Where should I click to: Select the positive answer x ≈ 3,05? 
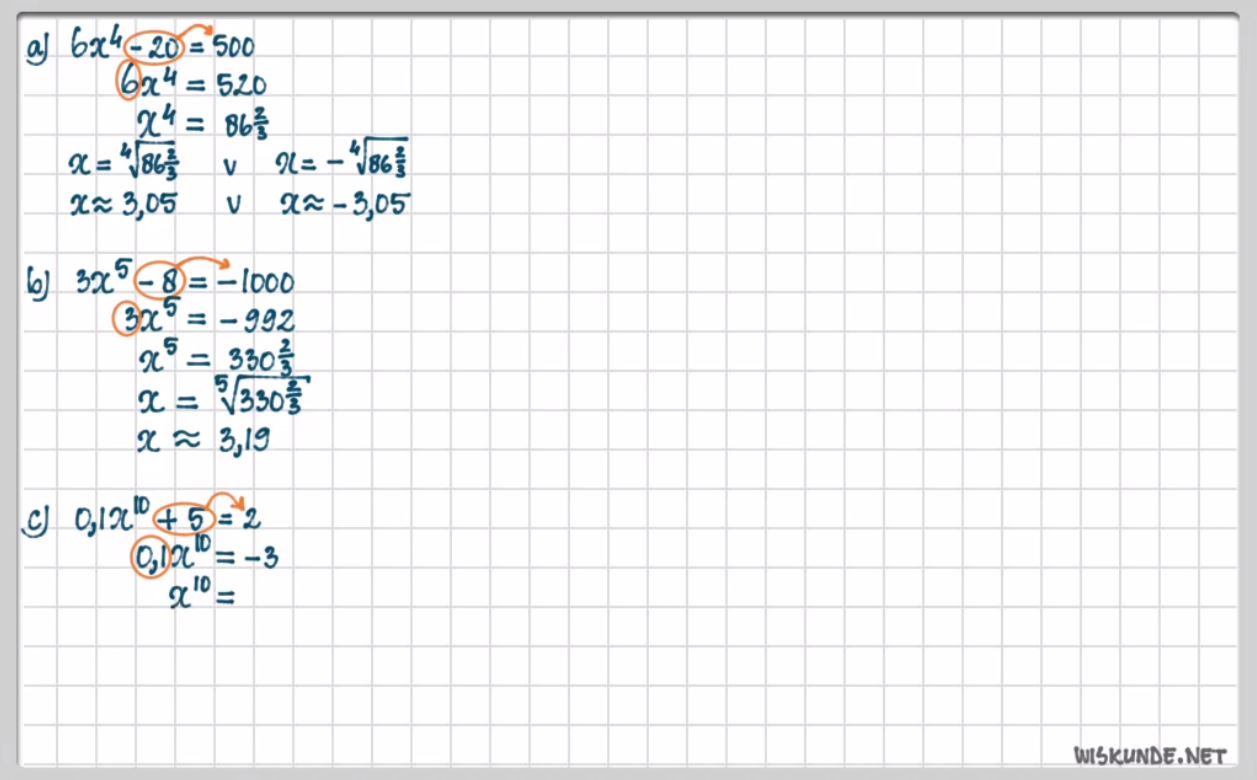coord(123,205)
